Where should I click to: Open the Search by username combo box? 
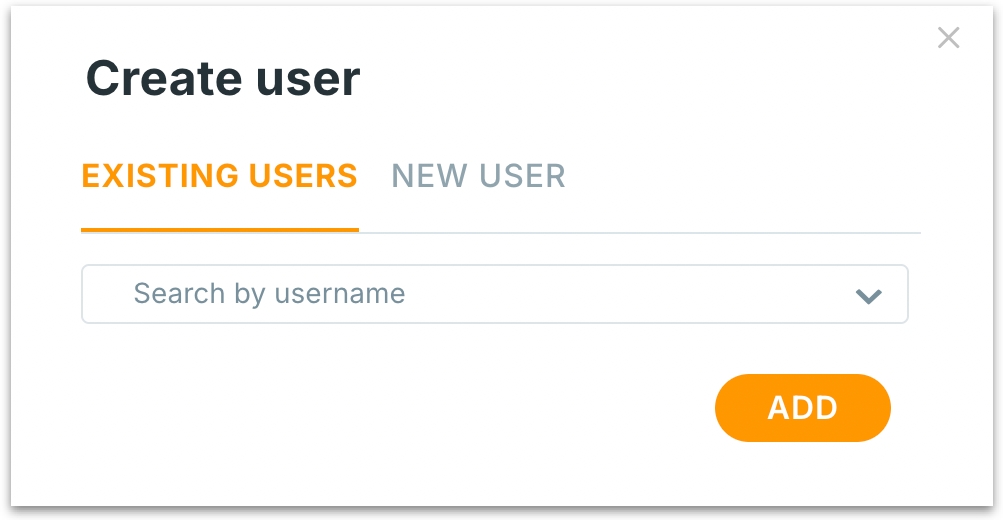[494, 294]
